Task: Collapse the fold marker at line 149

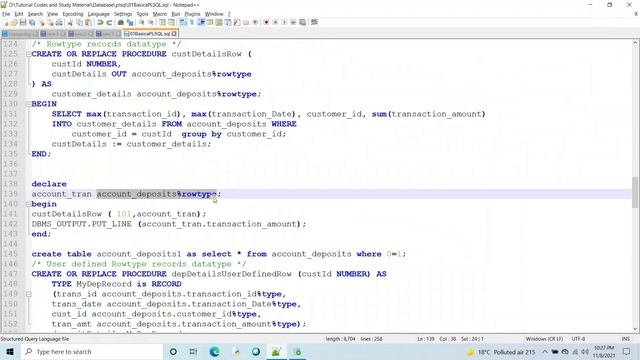Action: click(28, 294)
